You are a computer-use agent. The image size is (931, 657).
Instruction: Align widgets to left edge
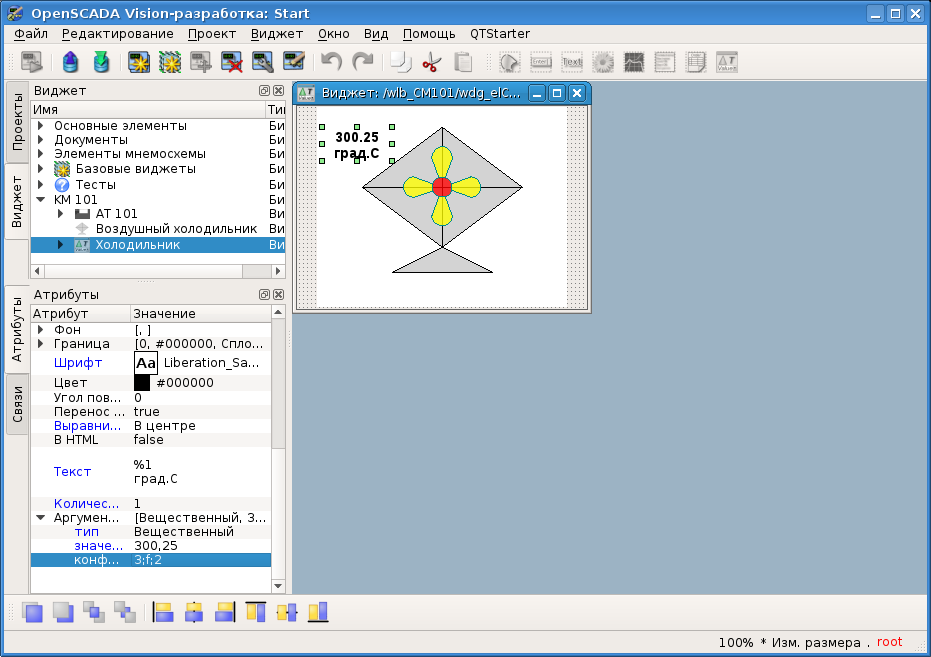coord(163,611)
